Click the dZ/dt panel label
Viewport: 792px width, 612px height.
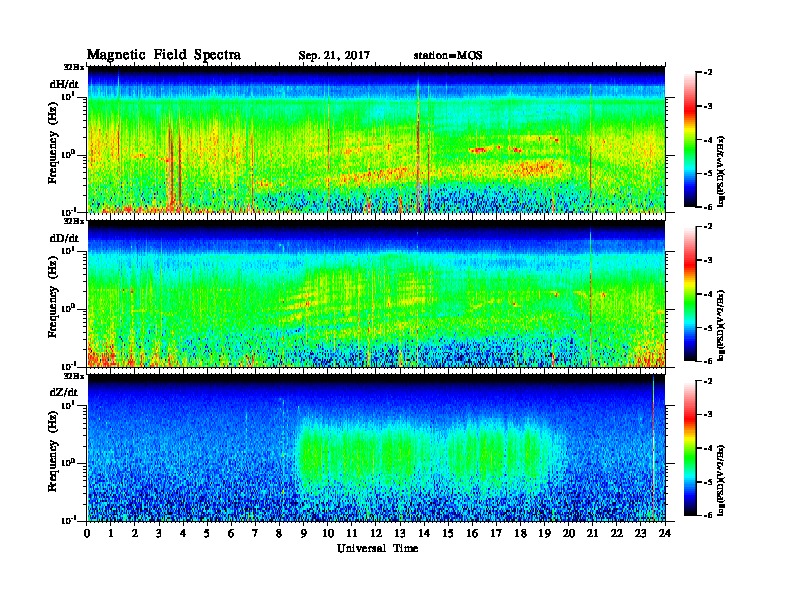click(64, 392)
